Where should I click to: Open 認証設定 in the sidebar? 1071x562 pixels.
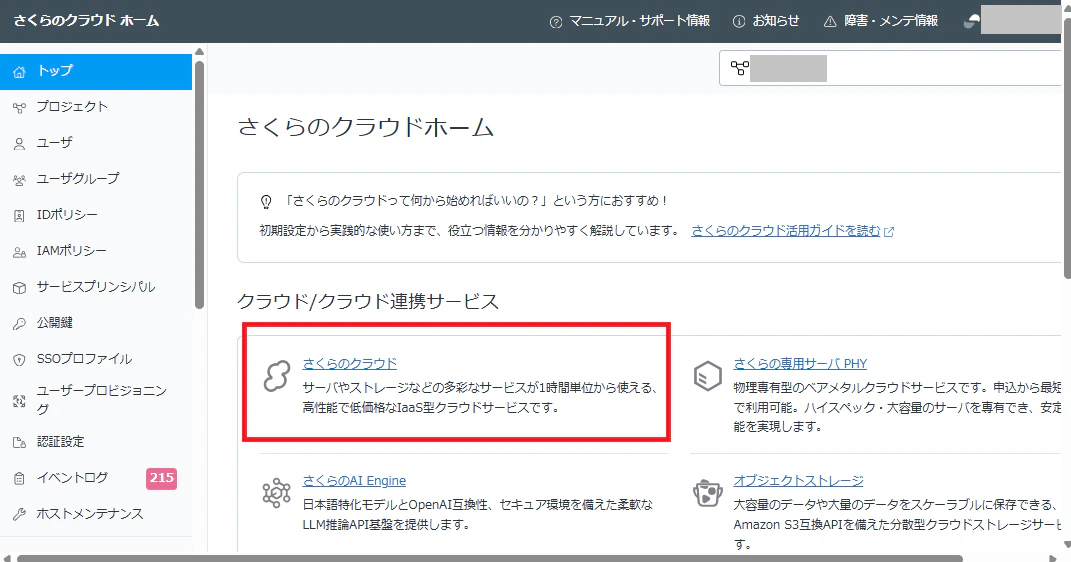tap(96, 442)
